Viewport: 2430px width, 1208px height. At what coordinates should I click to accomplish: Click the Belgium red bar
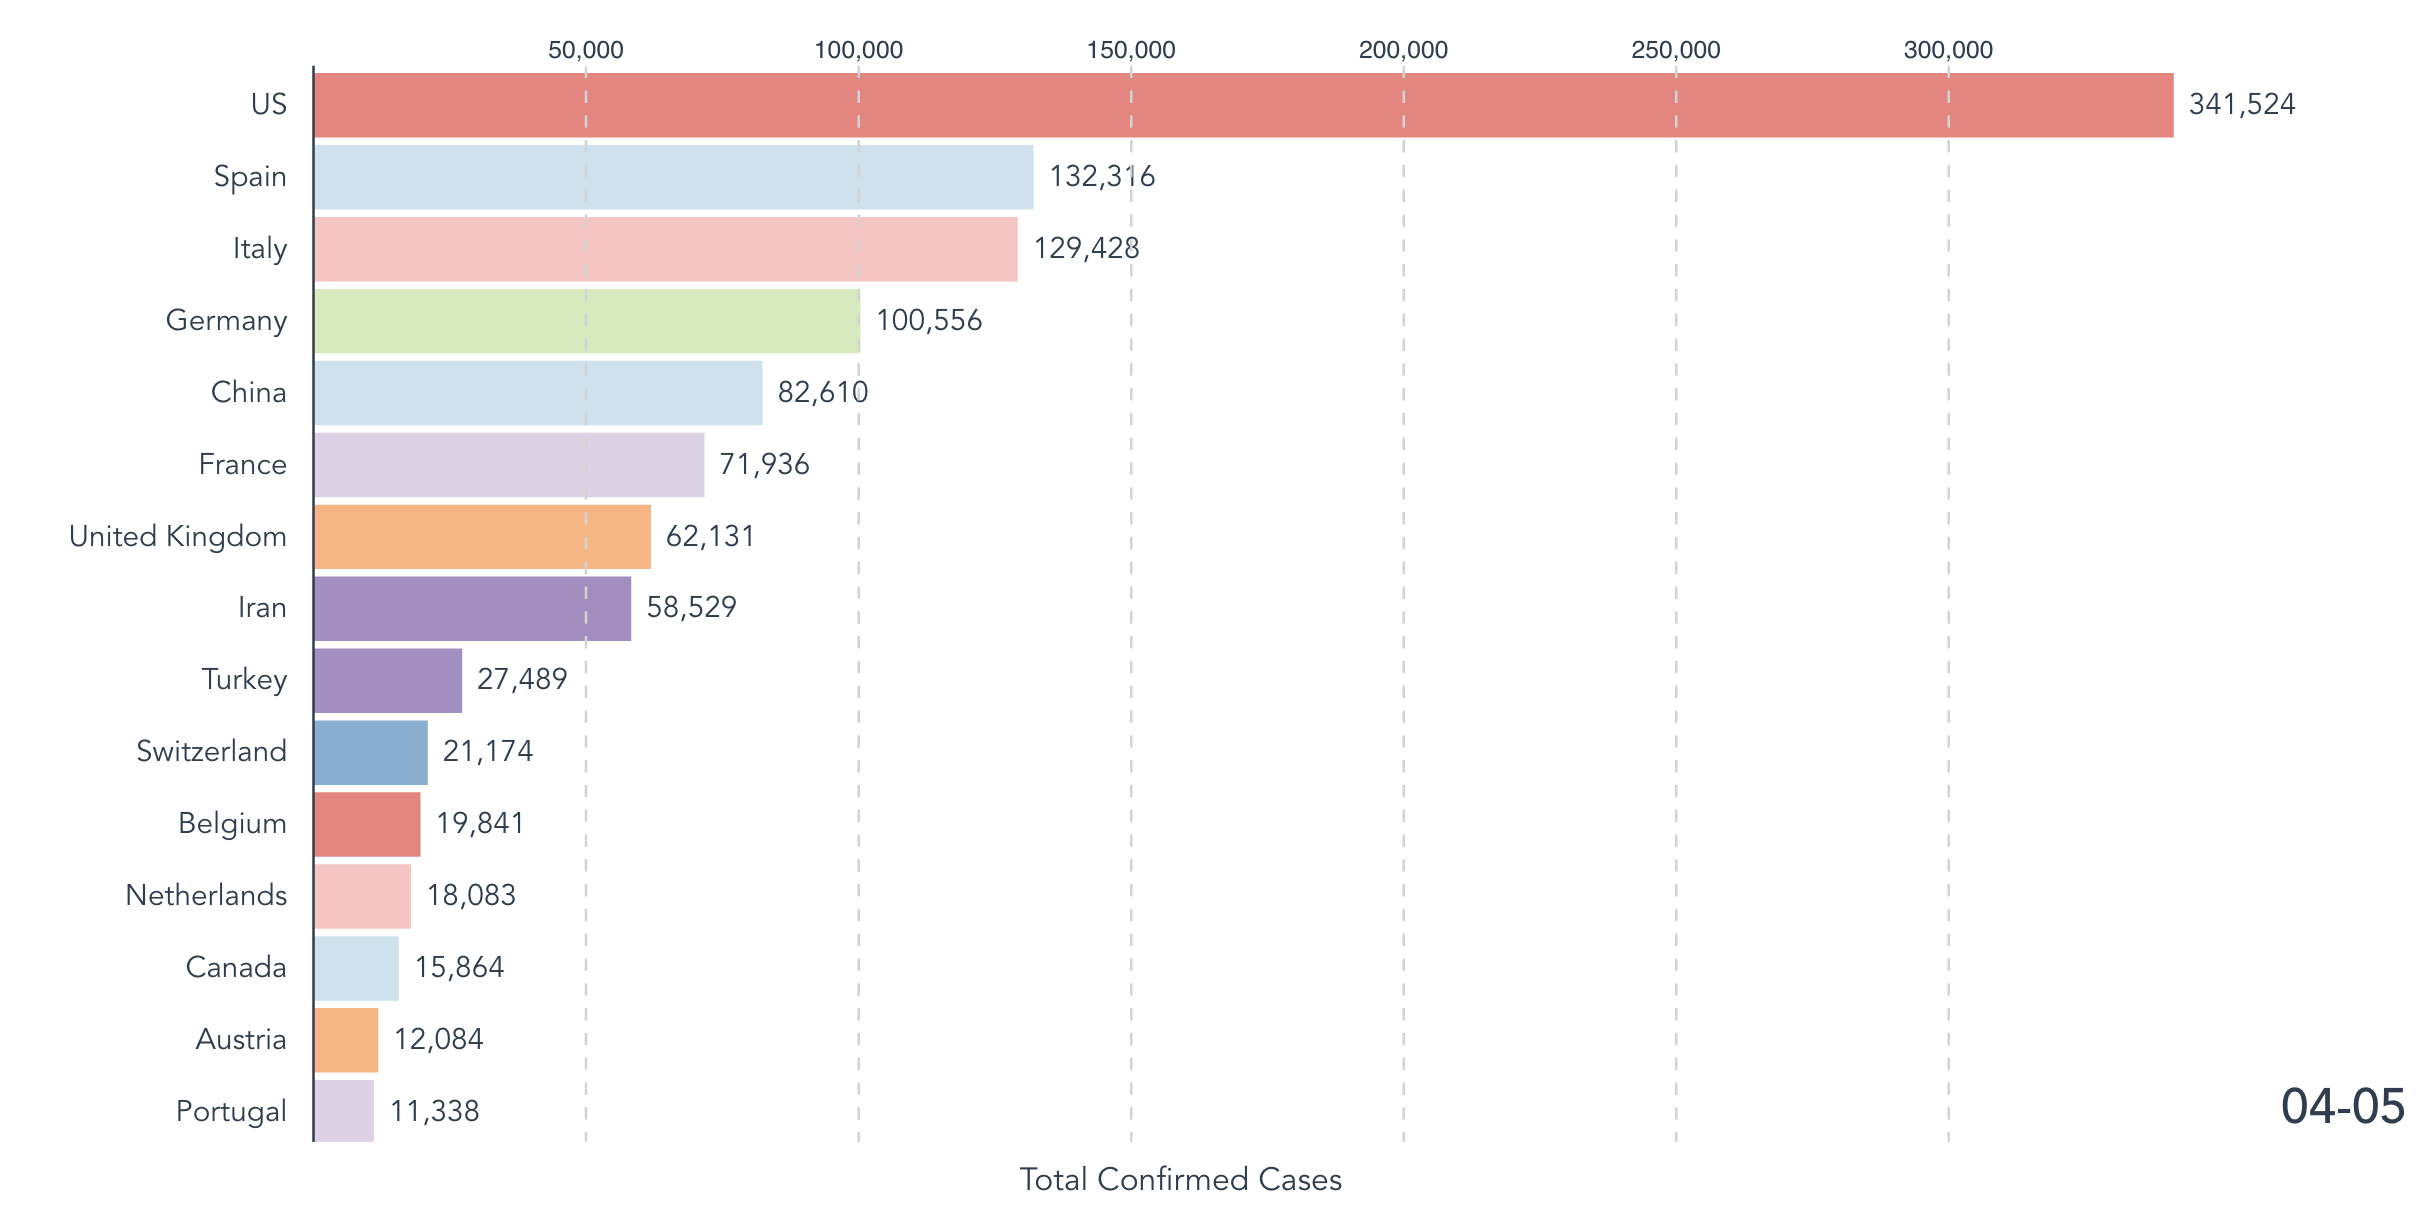point(367,824)
